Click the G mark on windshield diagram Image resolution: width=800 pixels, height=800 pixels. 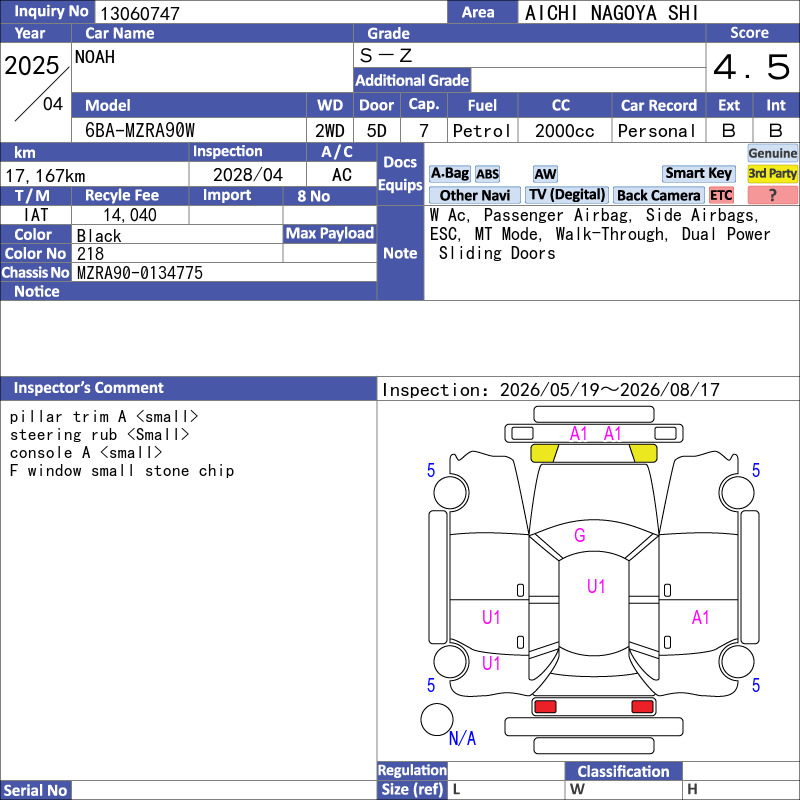(580, 536)
